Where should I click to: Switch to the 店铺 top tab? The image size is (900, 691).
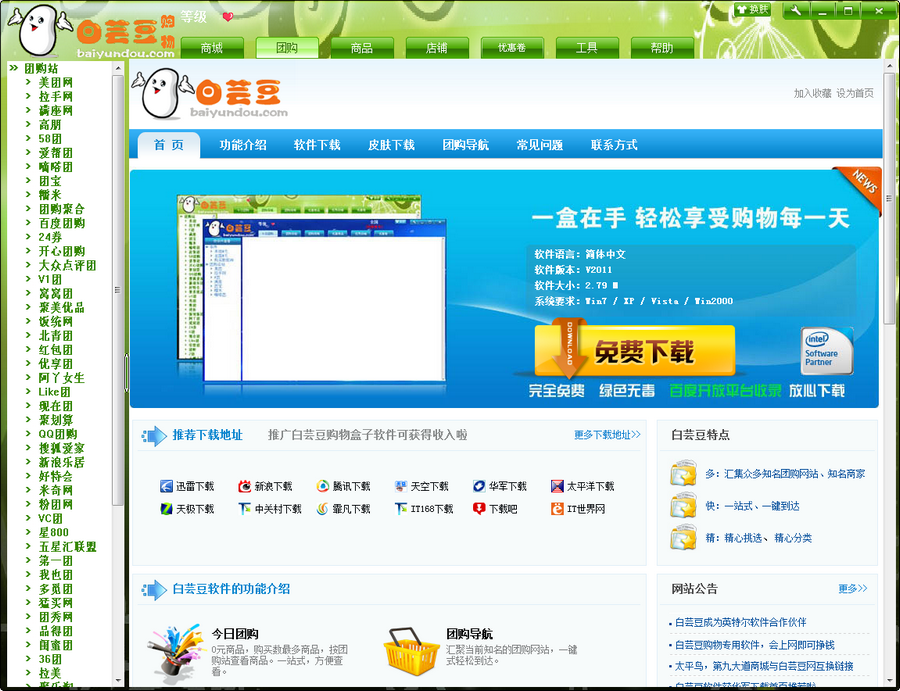(x=437, y=48)
